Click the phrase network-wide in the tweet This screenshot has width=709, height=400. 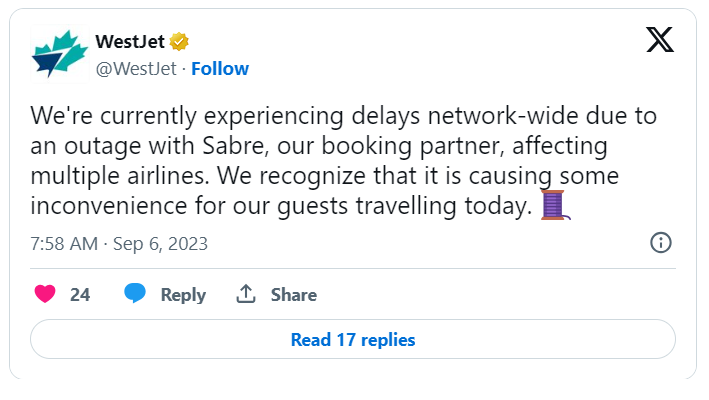[x=503, y=116]
